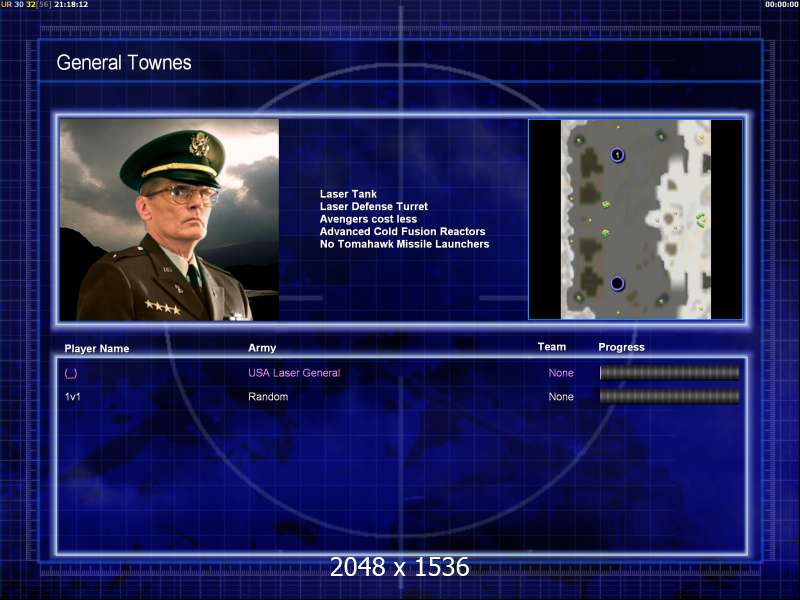Screen dimensions: 800x600
Task: Click the Random army entry
Action: click(268, 396)
